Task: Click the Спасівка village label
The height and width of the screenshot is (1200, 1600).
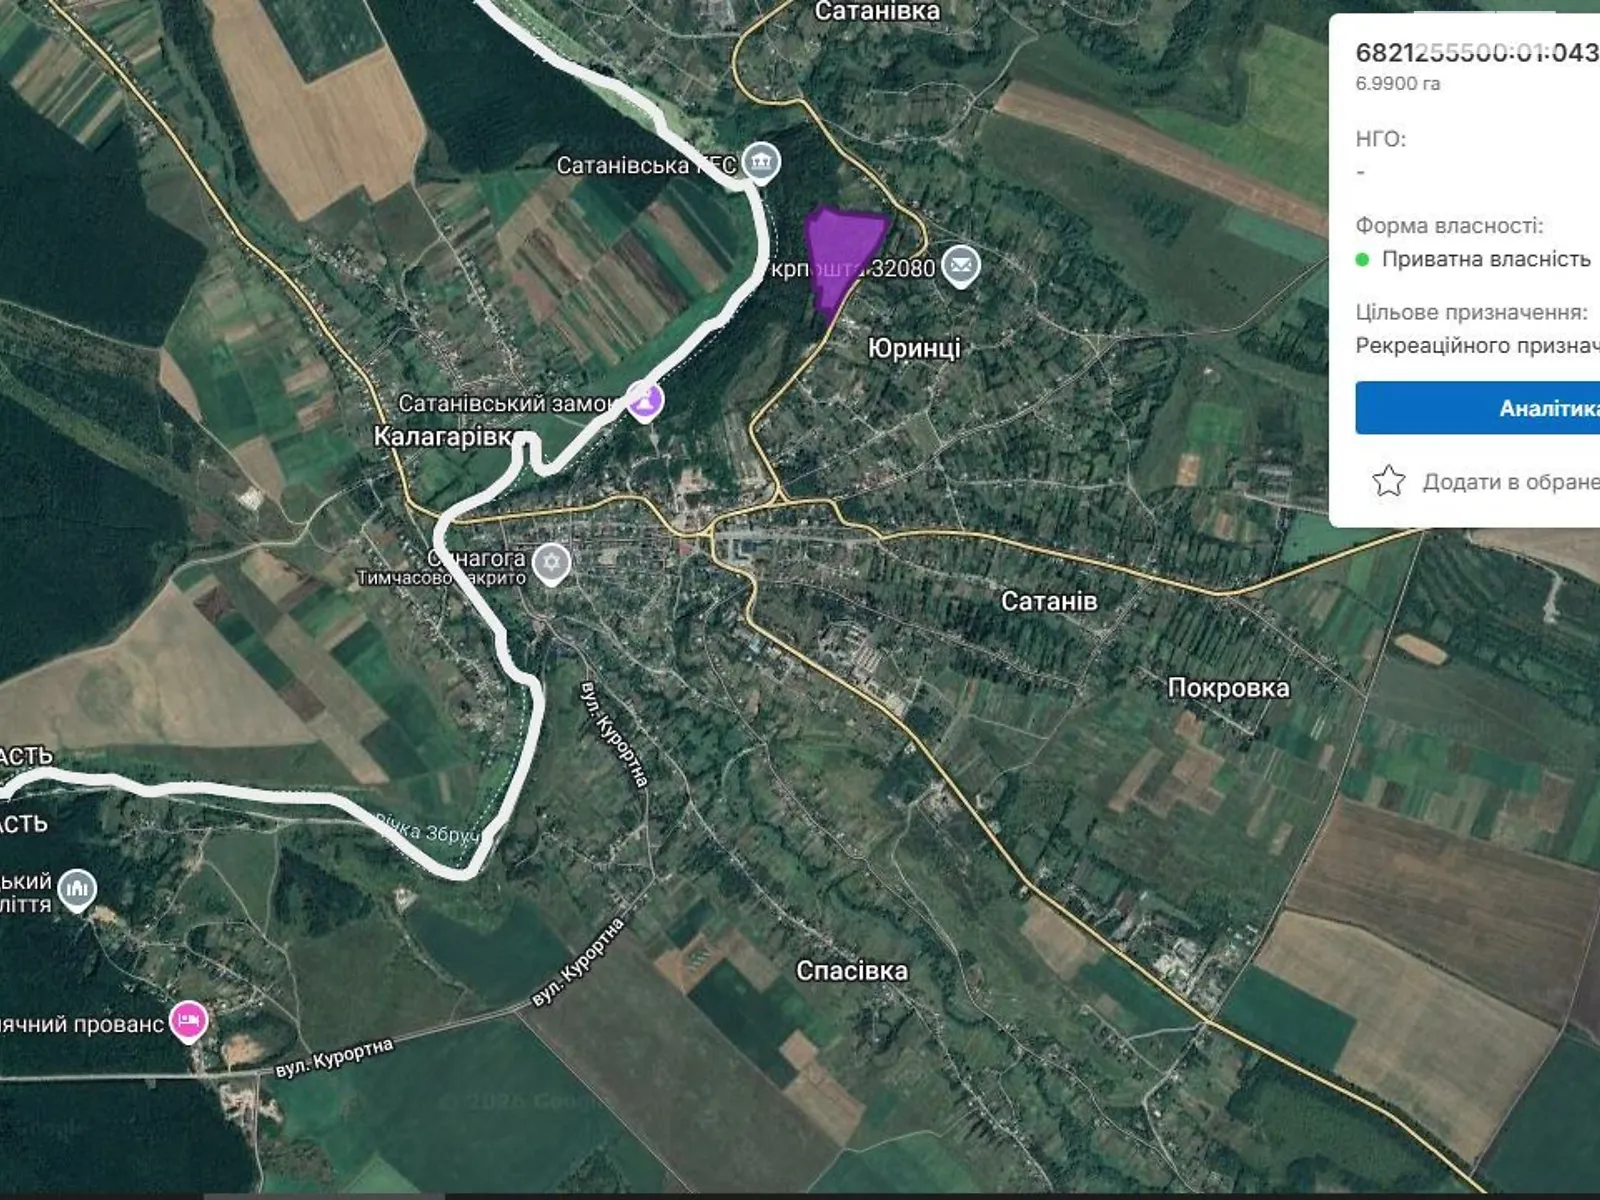Action: click(x=852, y=971)
